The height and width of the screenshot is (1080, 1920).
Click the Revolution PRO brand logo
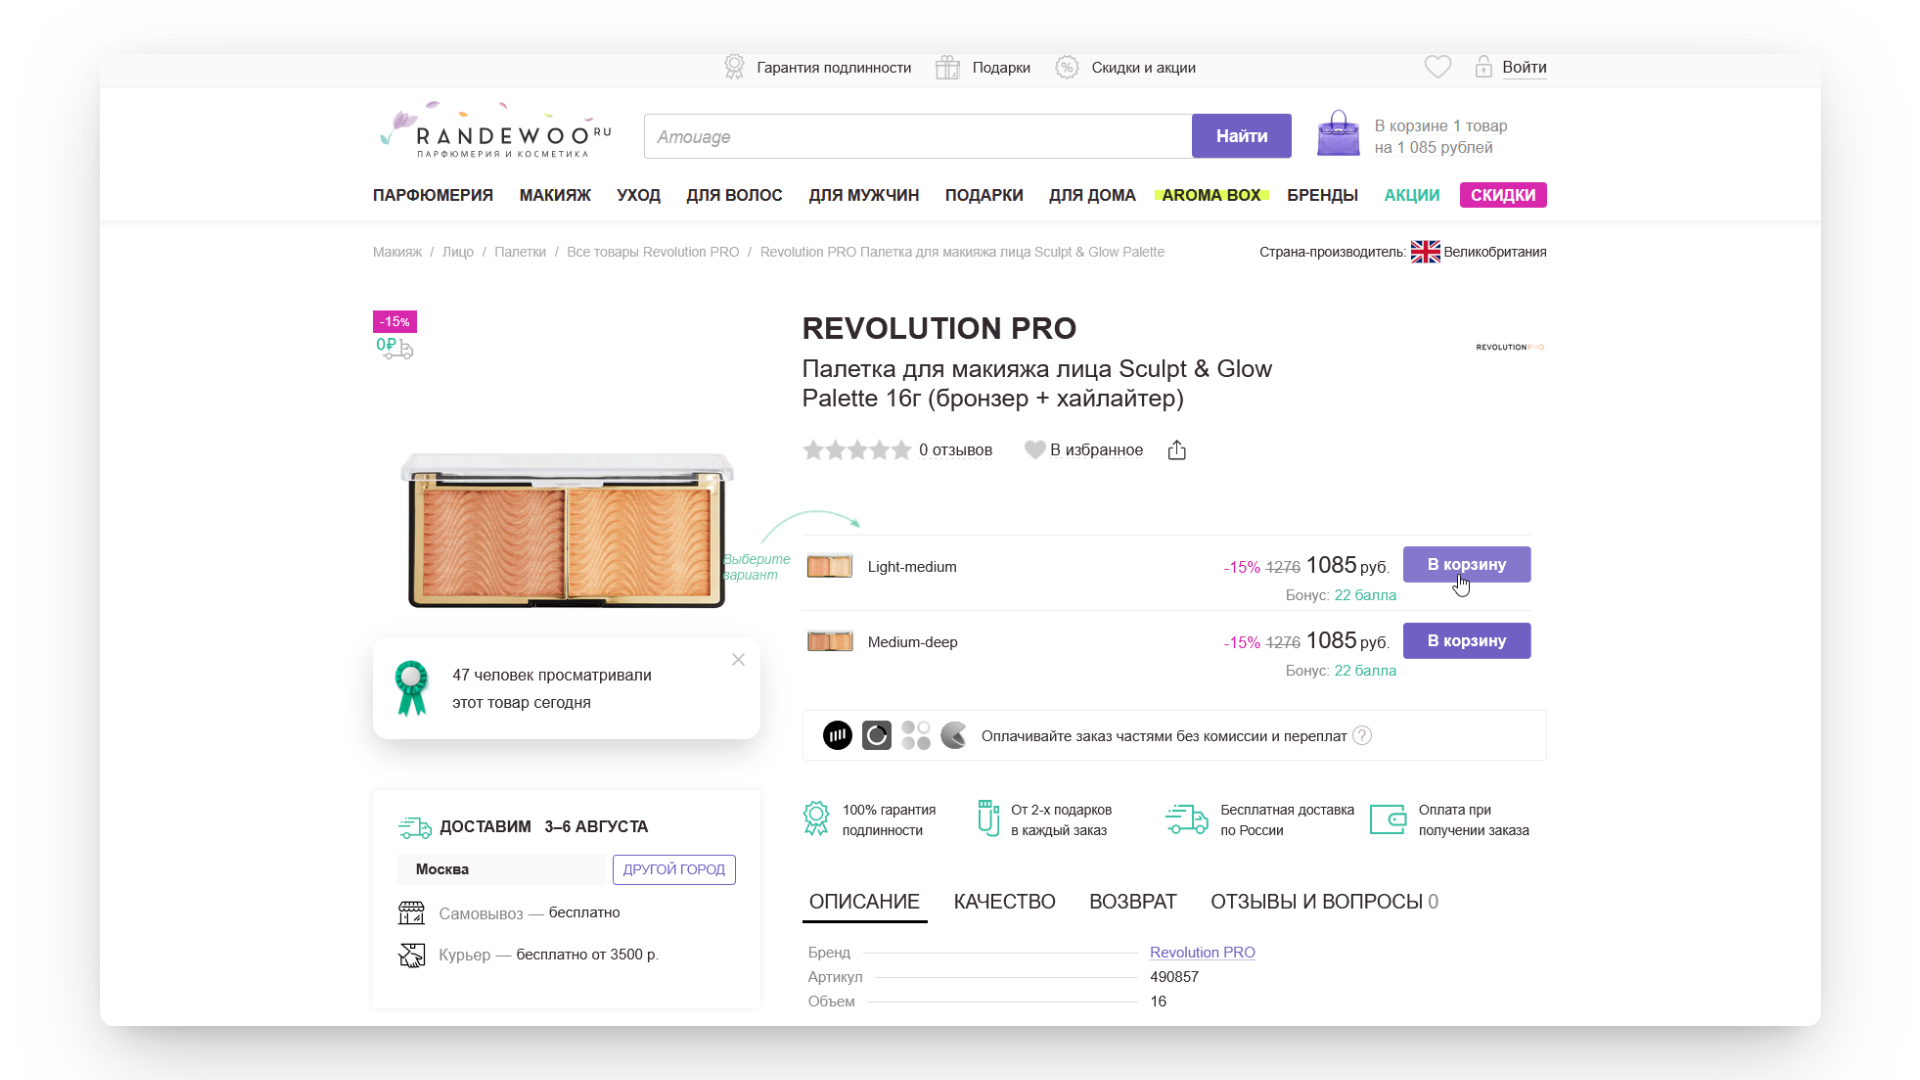pyautogui.click(x=1510, y=347)
